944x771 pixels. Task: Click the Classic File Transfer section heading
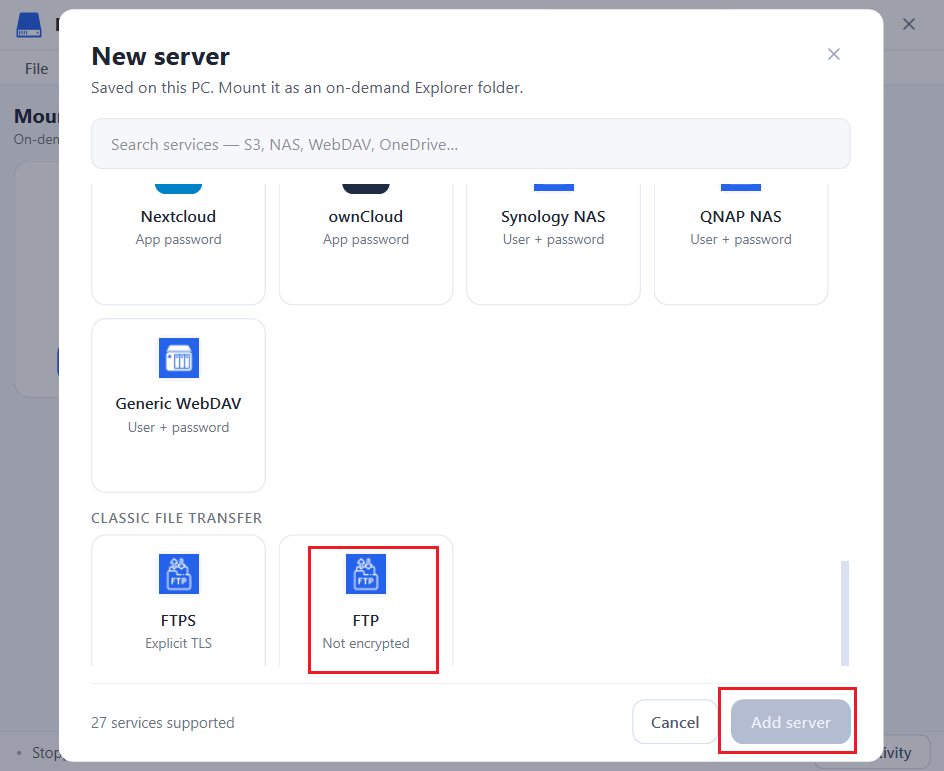point(176,518)
